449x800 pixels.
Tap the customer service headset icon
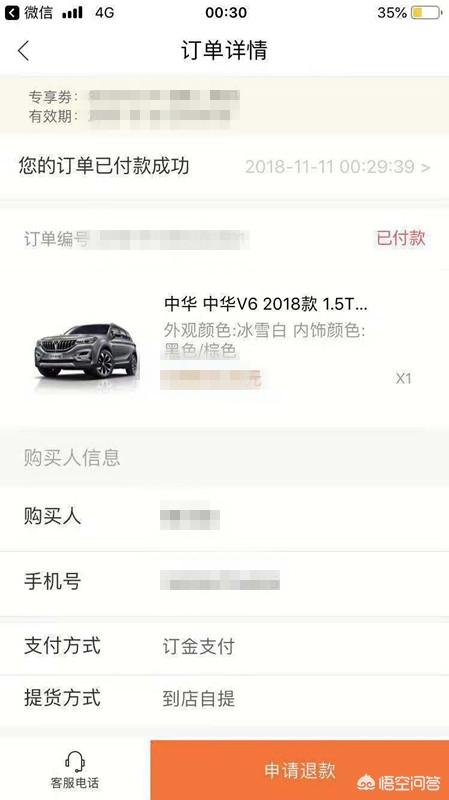click(x=75, y=762)
